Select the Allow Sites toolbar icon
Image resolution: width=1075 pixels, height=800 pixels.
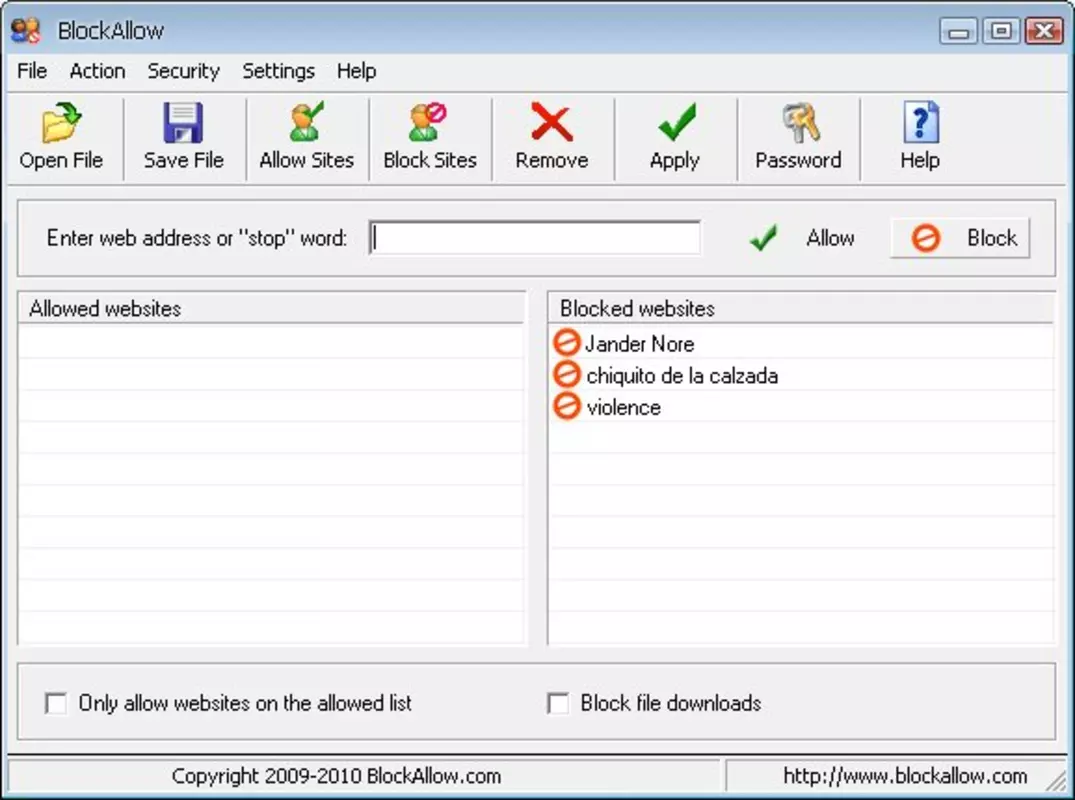pos(306,122)
